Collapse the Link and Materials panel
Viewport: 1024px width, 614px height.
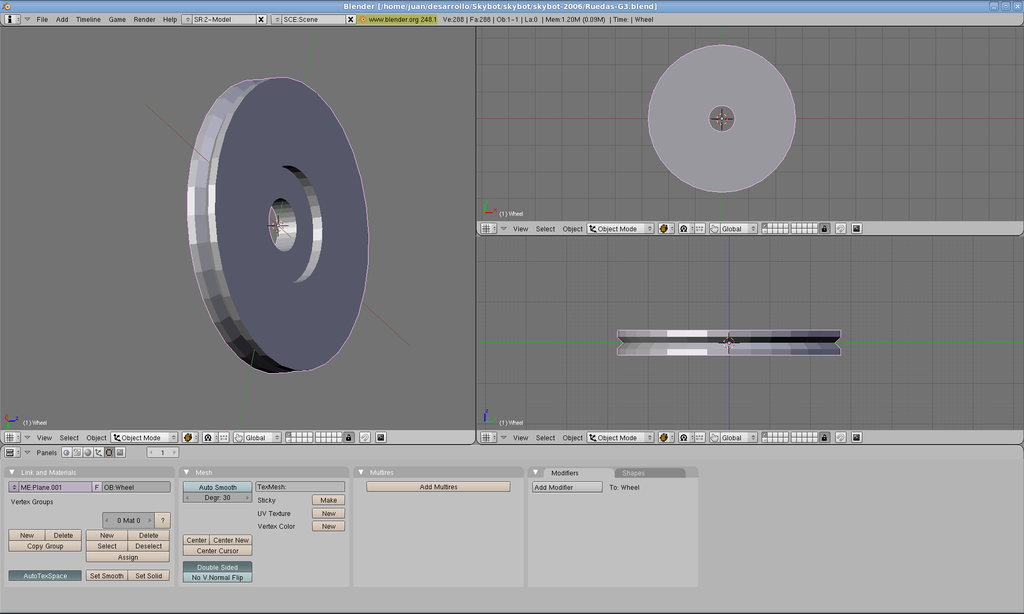click(12, 472)
